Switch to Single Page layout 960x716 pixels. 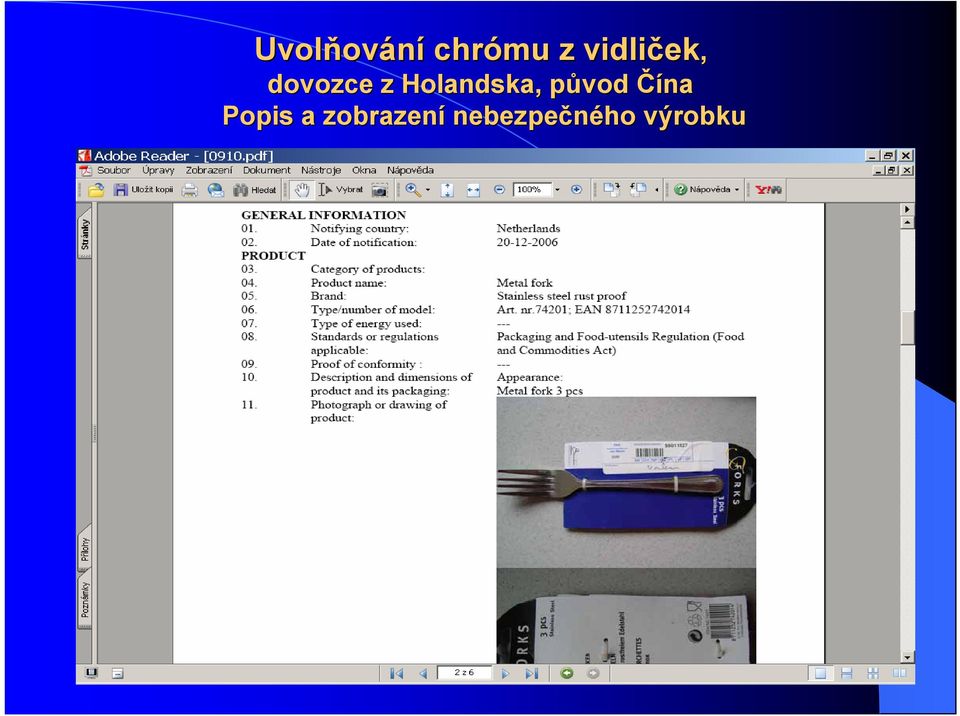coord(820,674)
